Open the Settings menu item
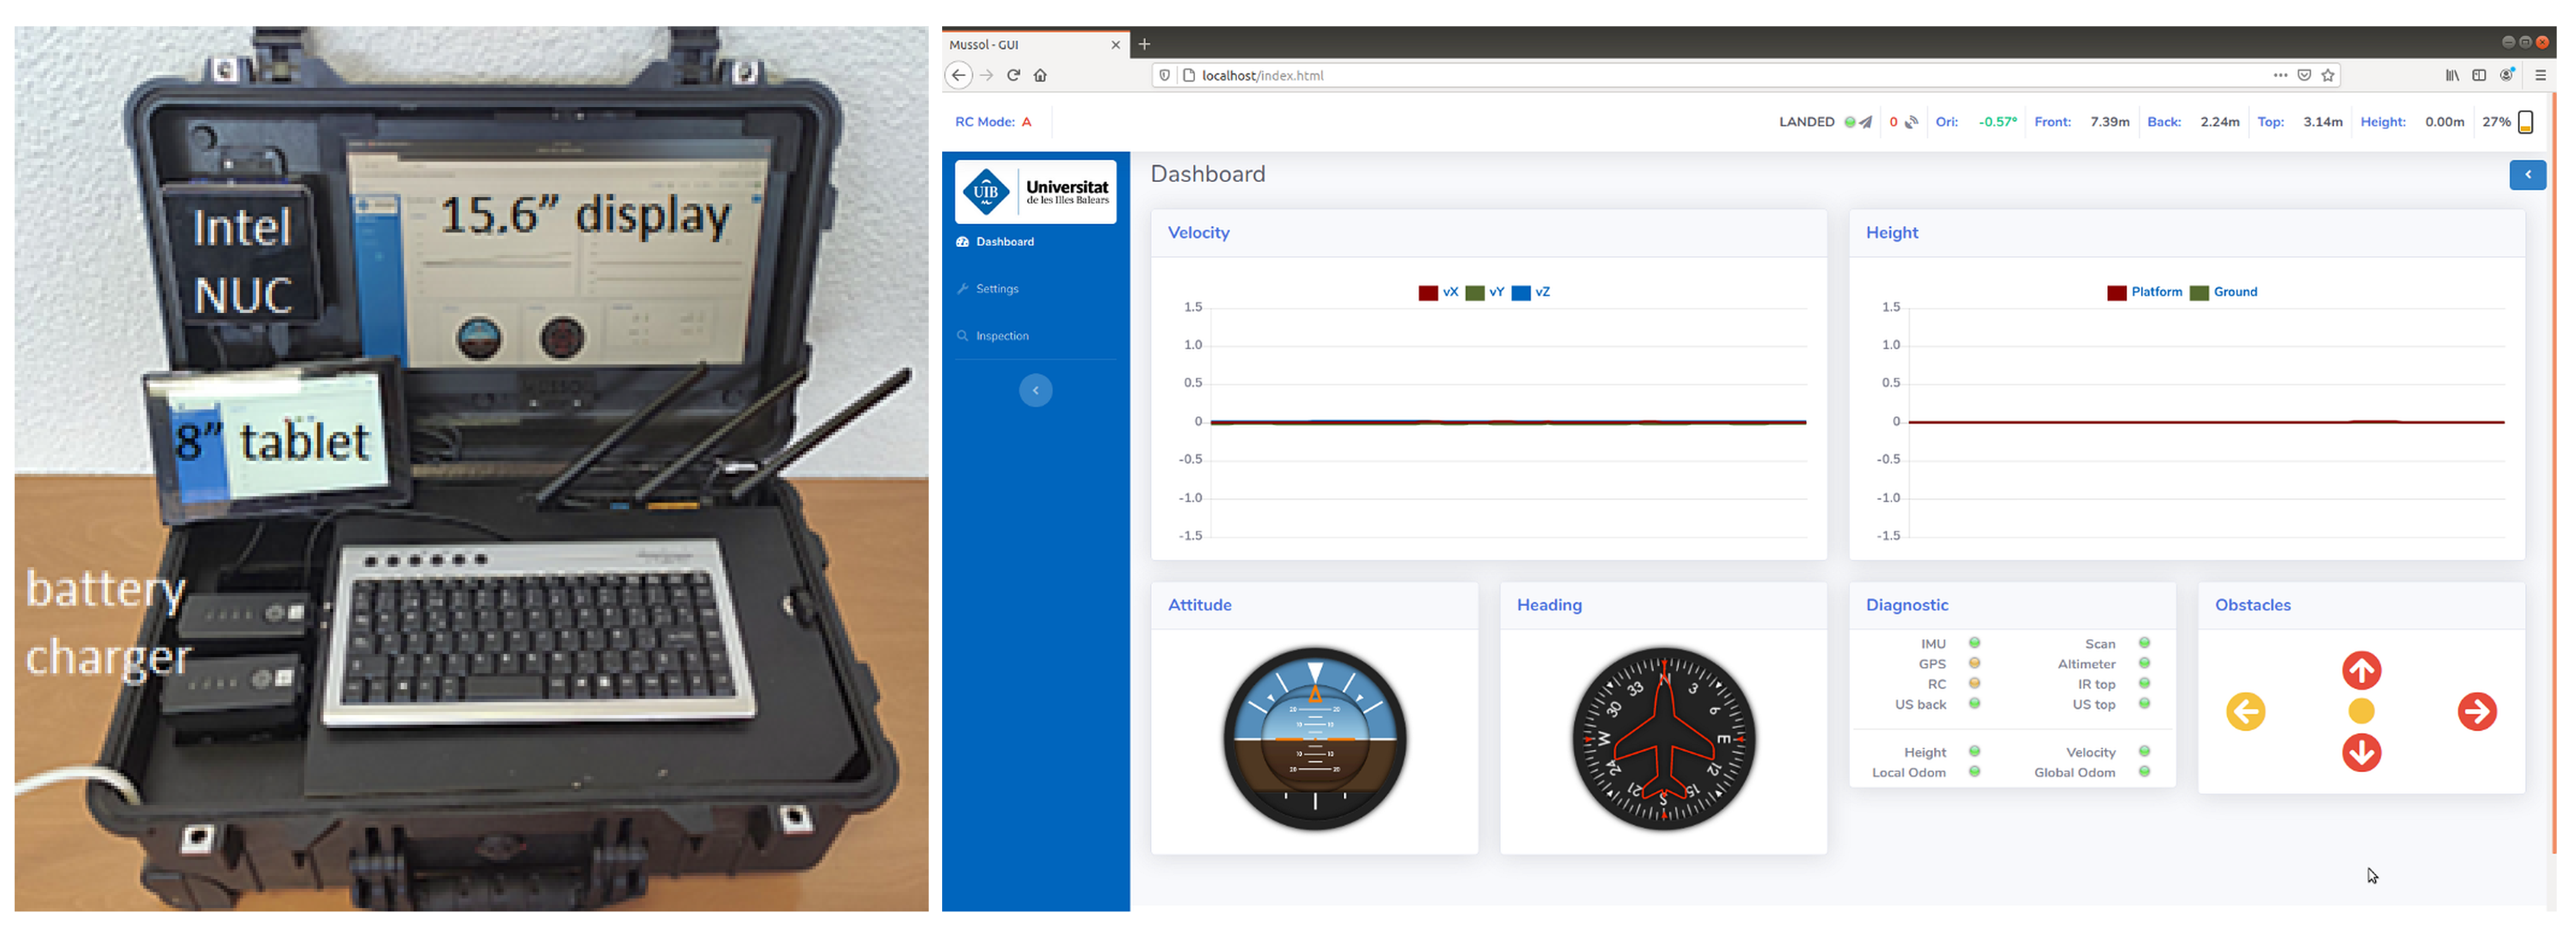This screenshot has width=2576, height=932. pos(996,289)
